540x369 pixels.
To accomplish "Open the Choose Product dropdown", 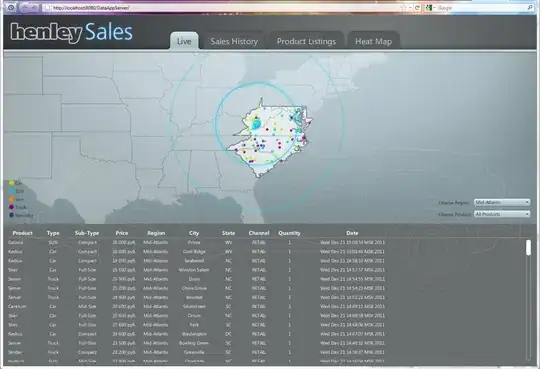I will point(502,214).
